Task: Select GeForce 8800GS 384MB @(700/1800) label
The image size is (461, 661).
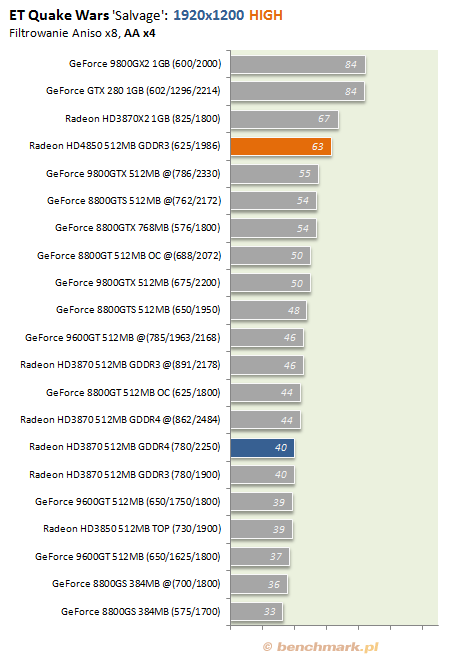Action: (136, 583)
